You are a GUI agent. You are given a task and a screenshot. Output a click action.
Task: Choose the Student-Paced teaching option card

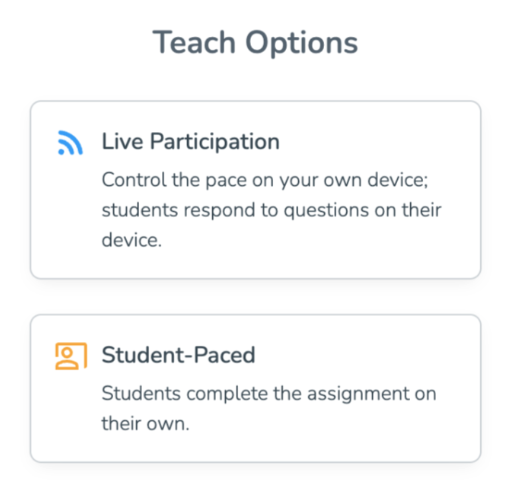[x=255, y=388]
